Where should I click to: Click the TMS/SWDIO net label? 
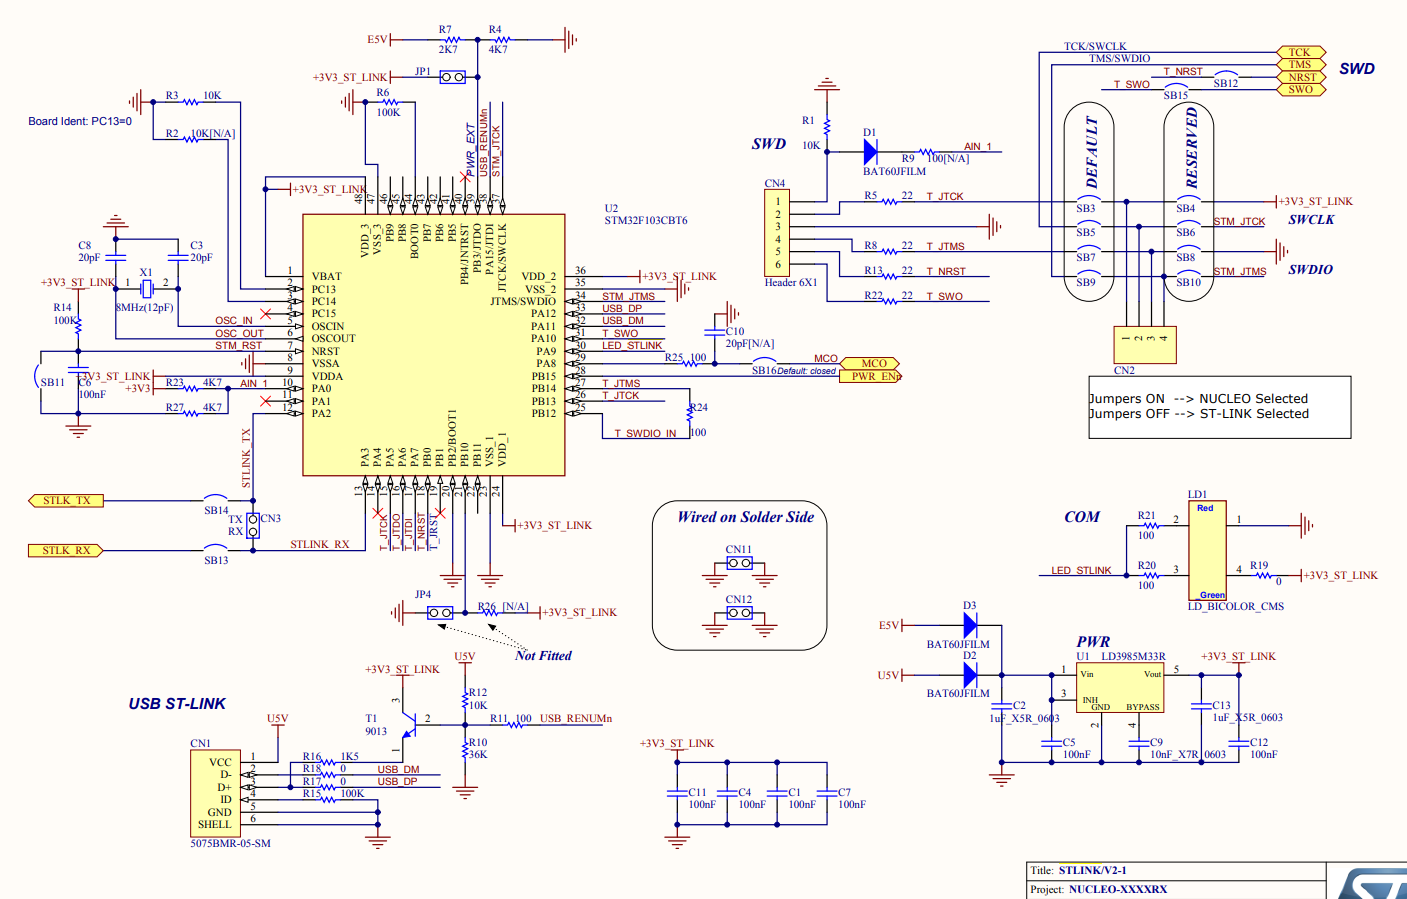[1120, 59]
